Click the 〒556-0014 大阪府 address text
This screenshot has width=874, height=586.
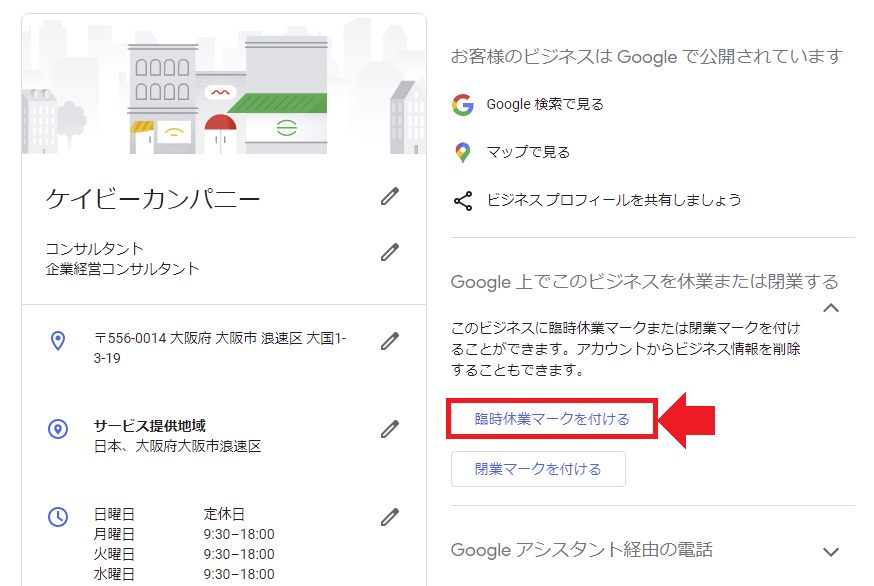point(220,348)
